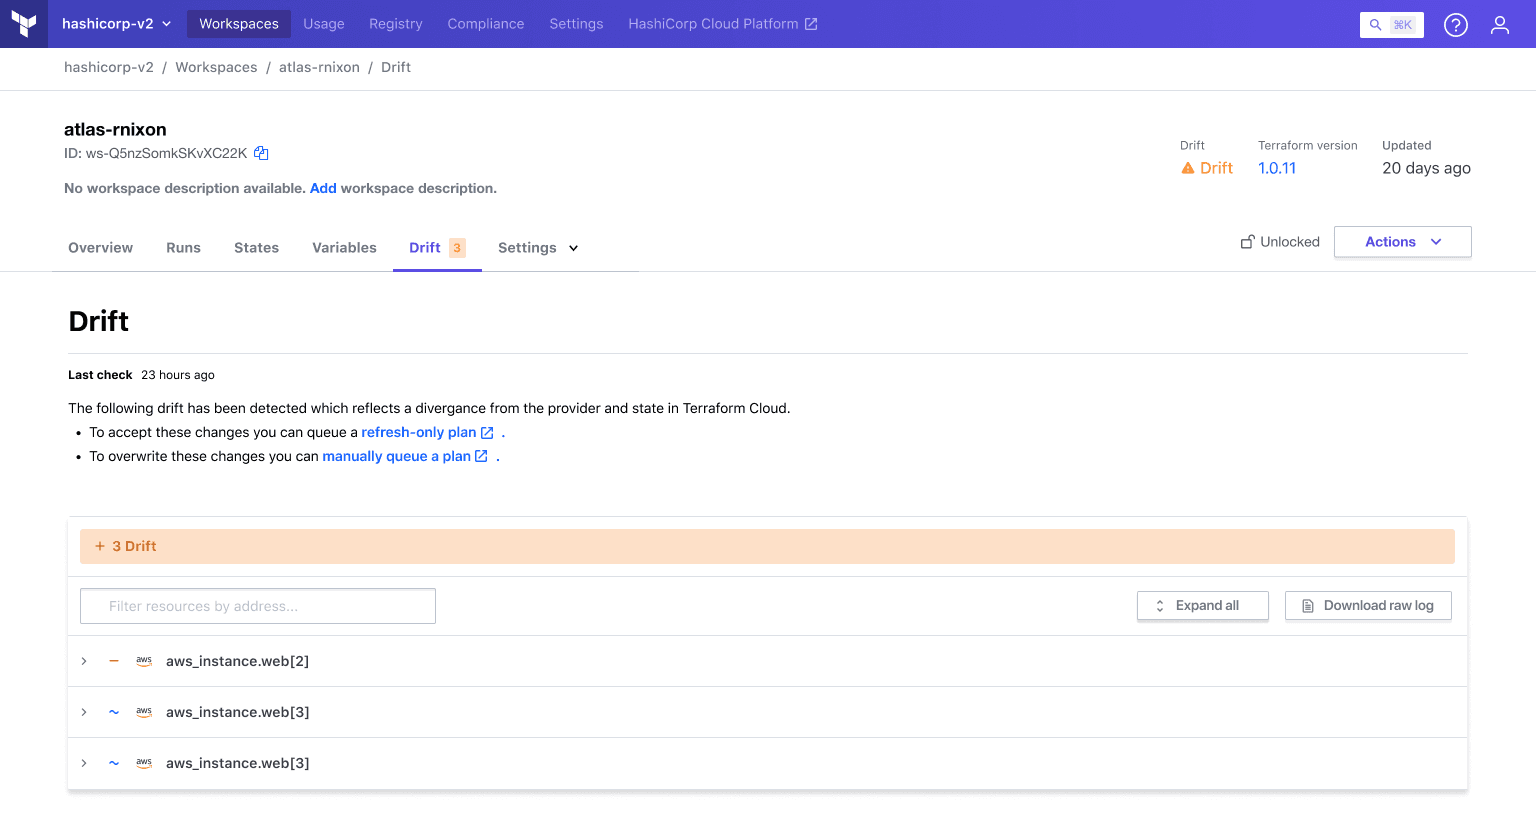Go to the Registry menu item
The width and height of the screenshot is (1536, 817).
395,24
